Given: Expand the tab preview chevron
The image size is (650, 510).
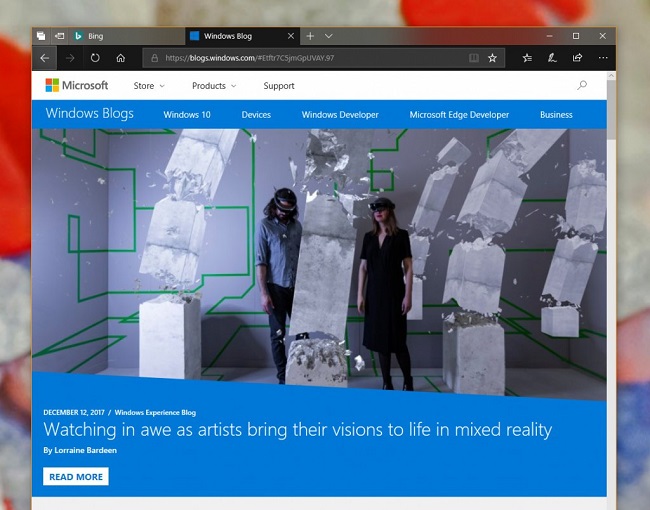Looking at the screenshot, I should (329, 36).
